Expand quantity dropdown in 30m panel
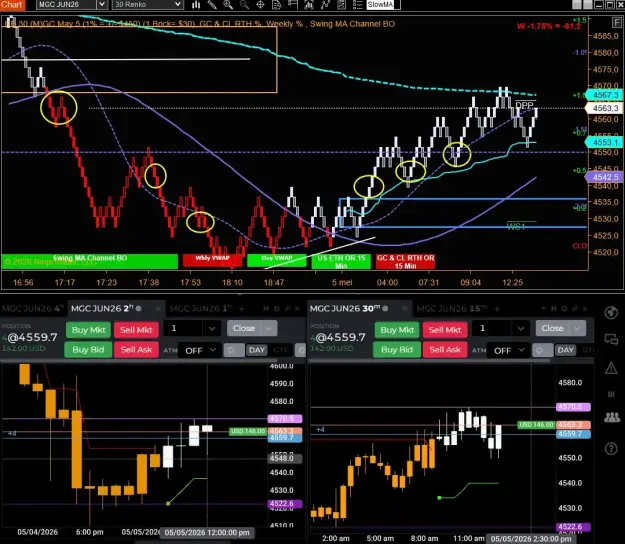This screenshot has width=625, height=544. [521, 329]
